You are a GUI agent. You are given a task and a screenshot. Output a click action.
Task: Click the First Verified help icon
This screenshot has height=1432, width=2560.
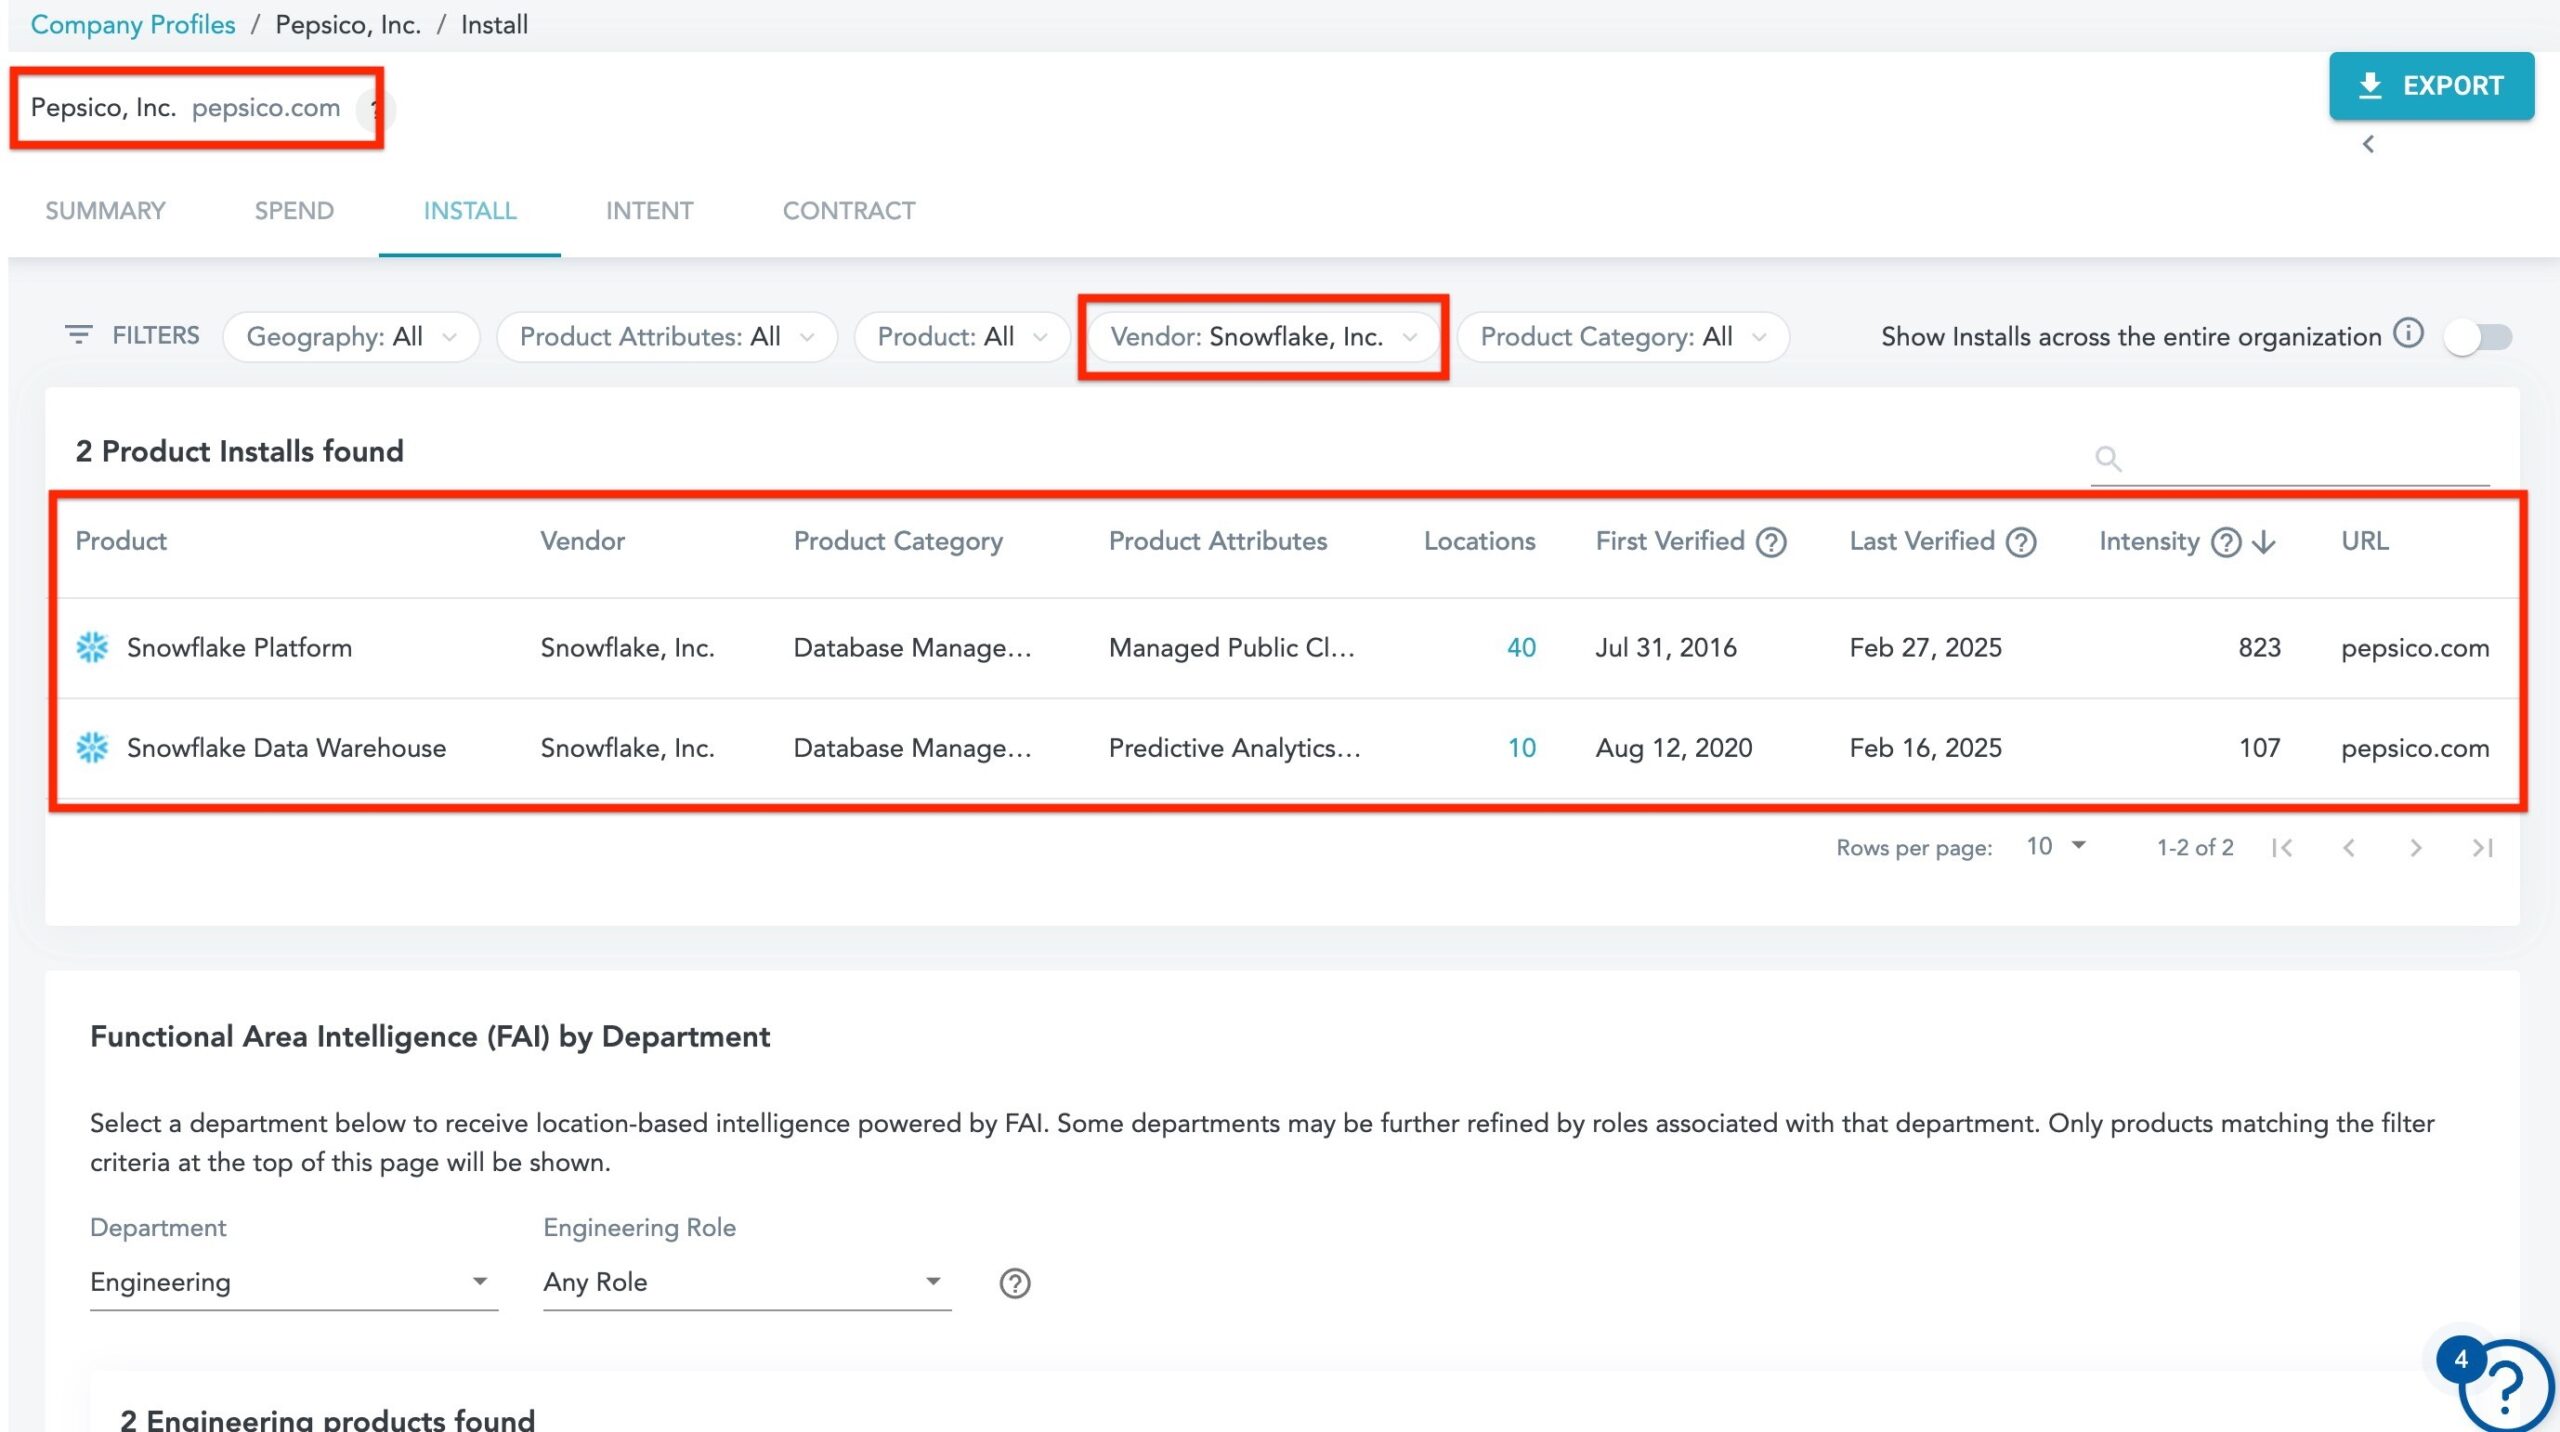click(1771, 542)
